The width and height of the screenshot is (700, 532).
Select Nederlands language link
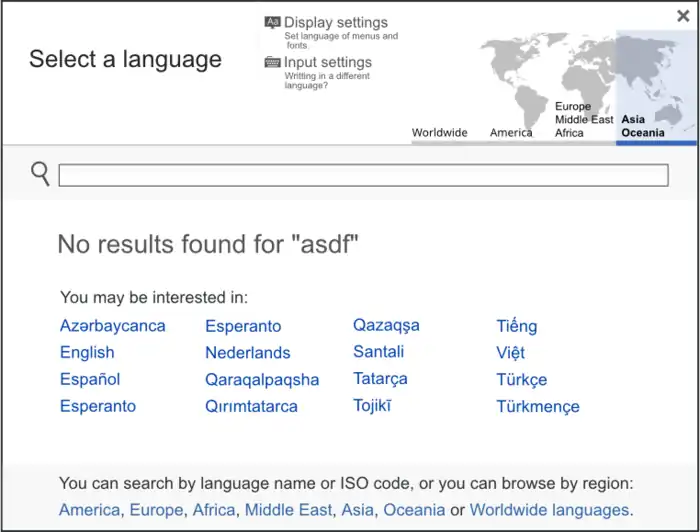tap(247, 353)
